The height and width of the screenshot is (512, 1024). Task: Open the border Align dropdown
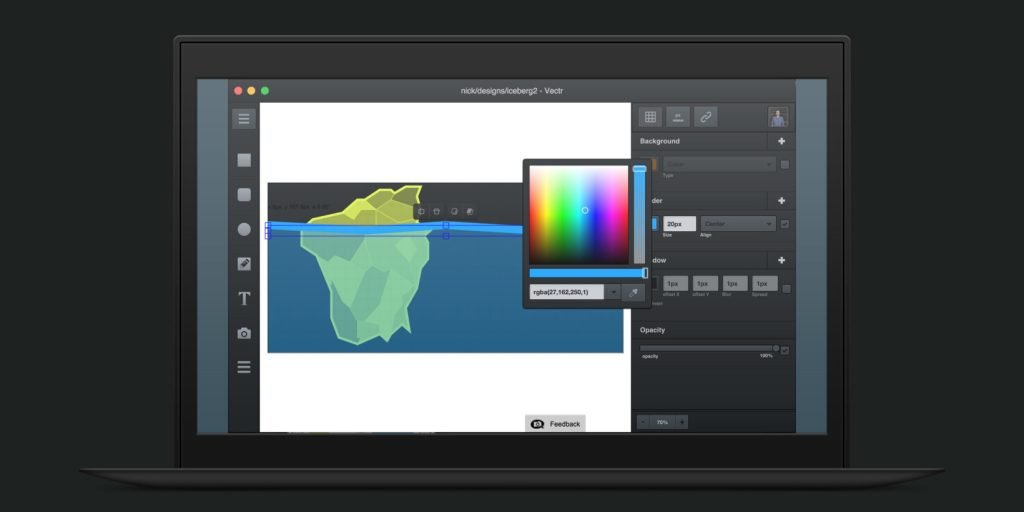tap(738, 224)
